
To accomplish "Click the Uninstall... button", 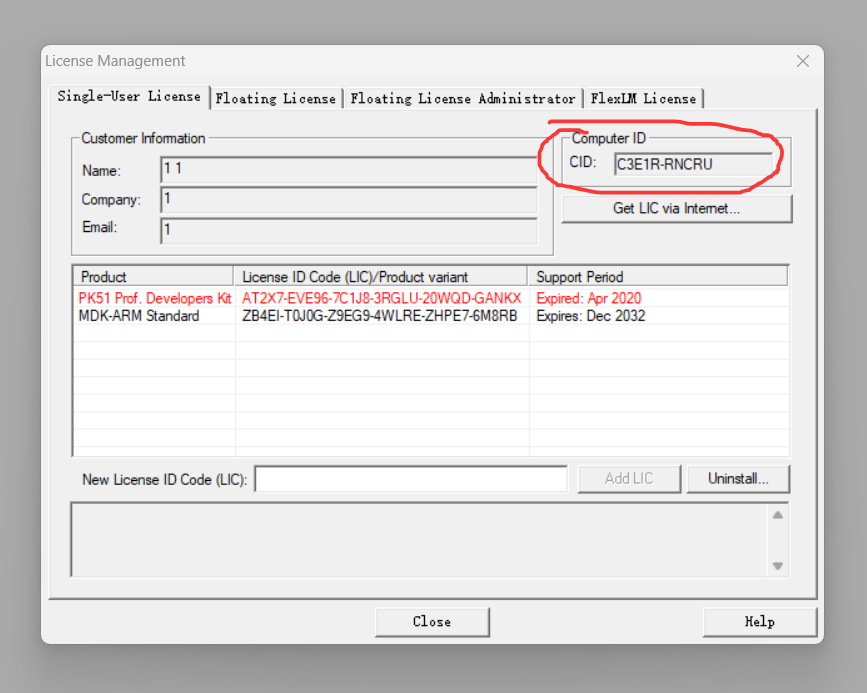I will pos(738,478).
